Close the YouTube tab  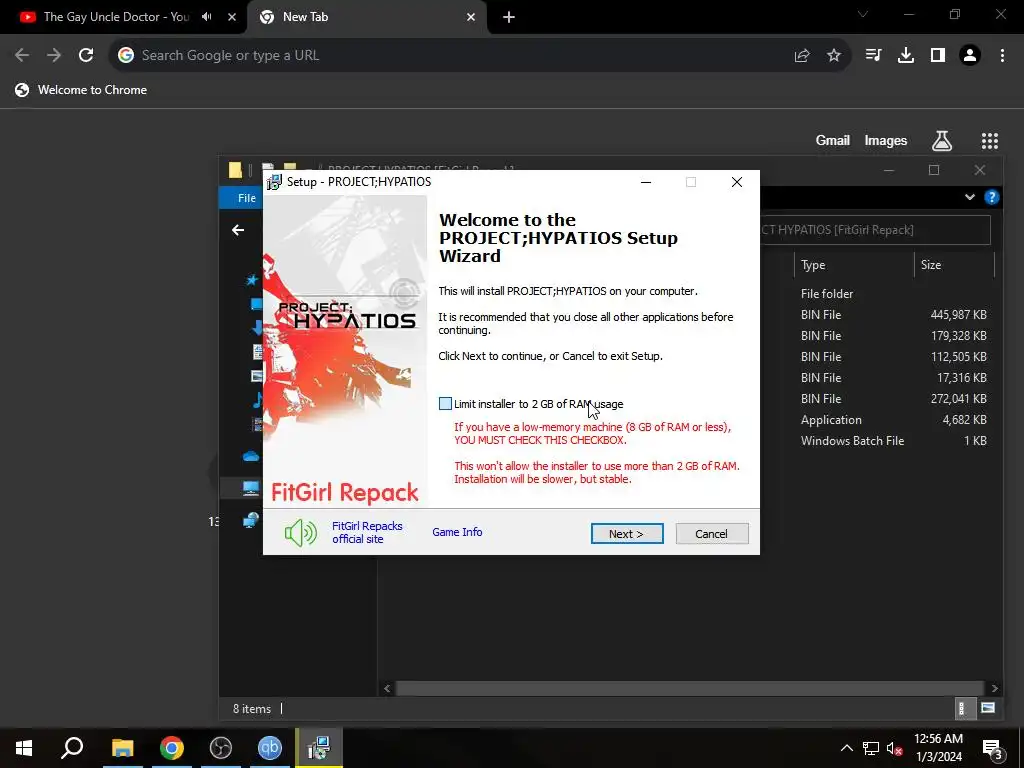click(x=232, y=17)
